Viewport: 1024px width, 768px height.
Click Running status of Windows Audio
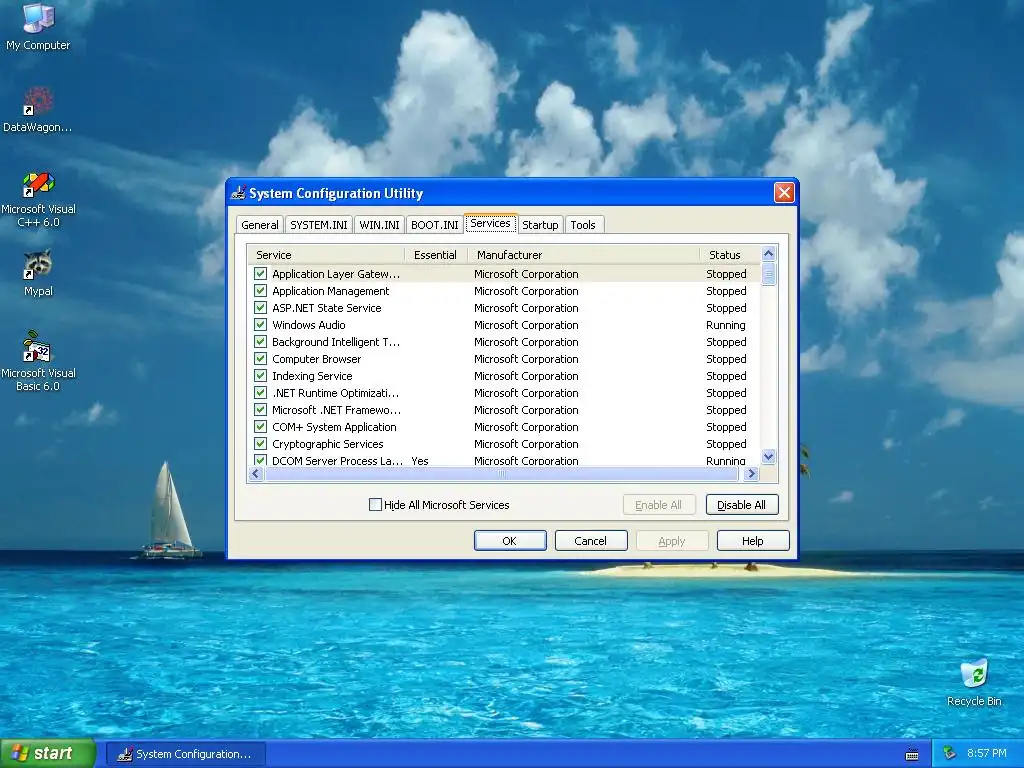tap(726, 325)
